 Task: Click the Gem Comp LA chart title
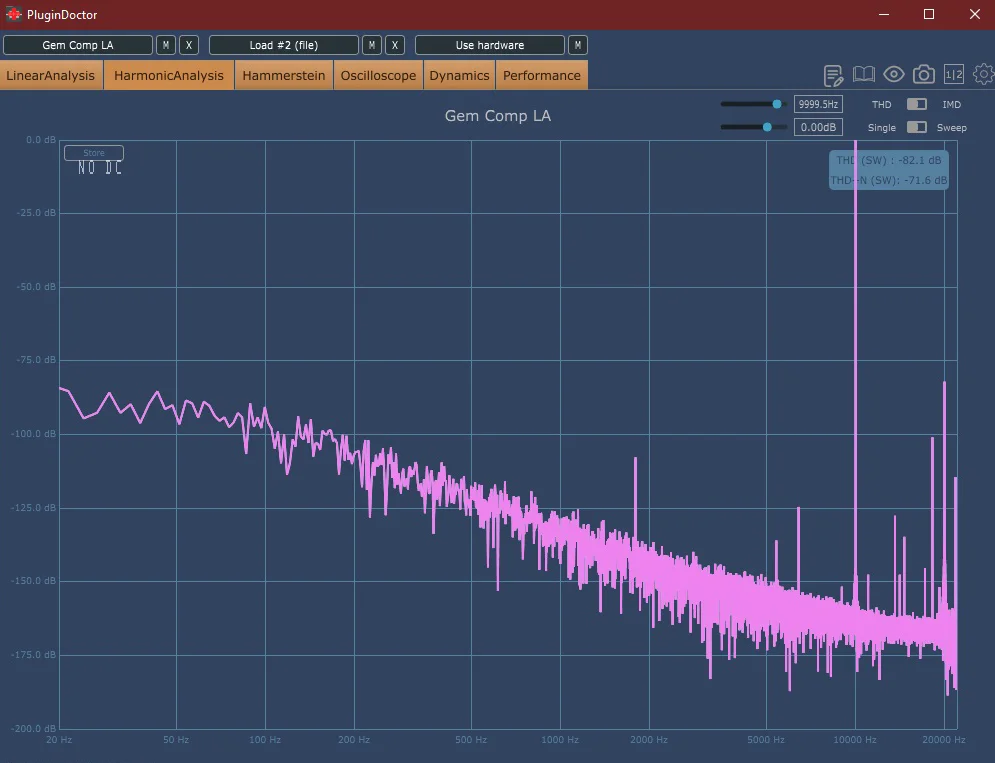pos(498,116)
